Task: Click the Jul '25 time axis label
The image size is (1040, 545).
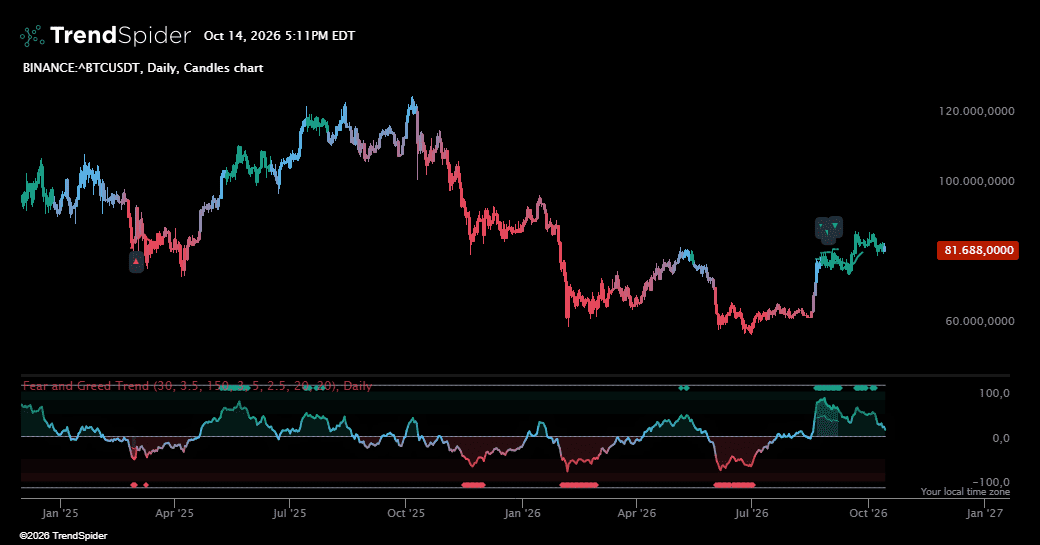Action: [289, 513]
